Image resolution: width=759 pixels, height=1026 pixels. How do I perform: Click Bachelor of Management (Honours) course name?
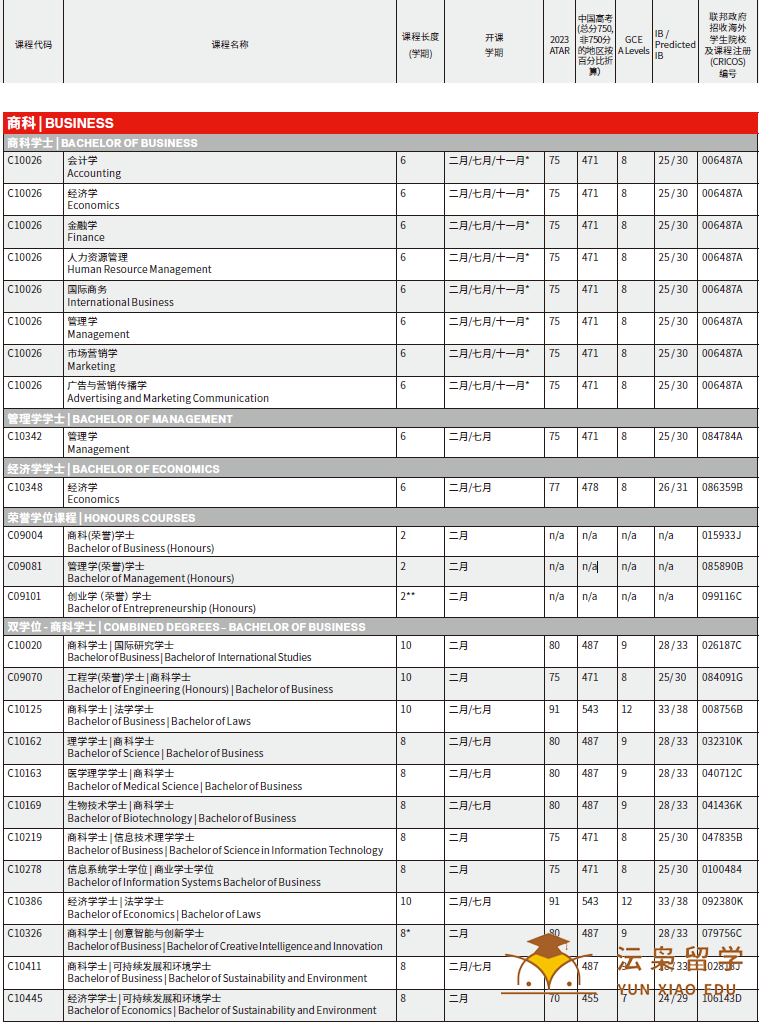150,578
